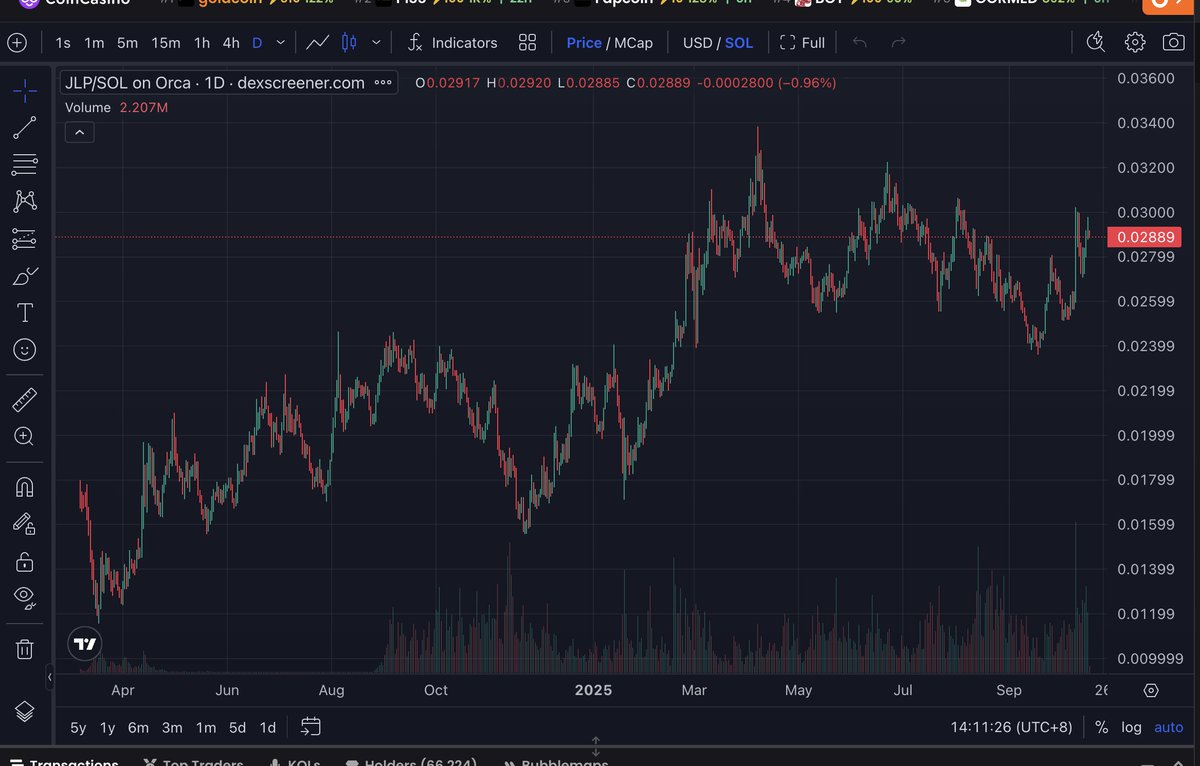
Task: Expand the time interval dropdown arrow
Action: click(x=281, y=43)
